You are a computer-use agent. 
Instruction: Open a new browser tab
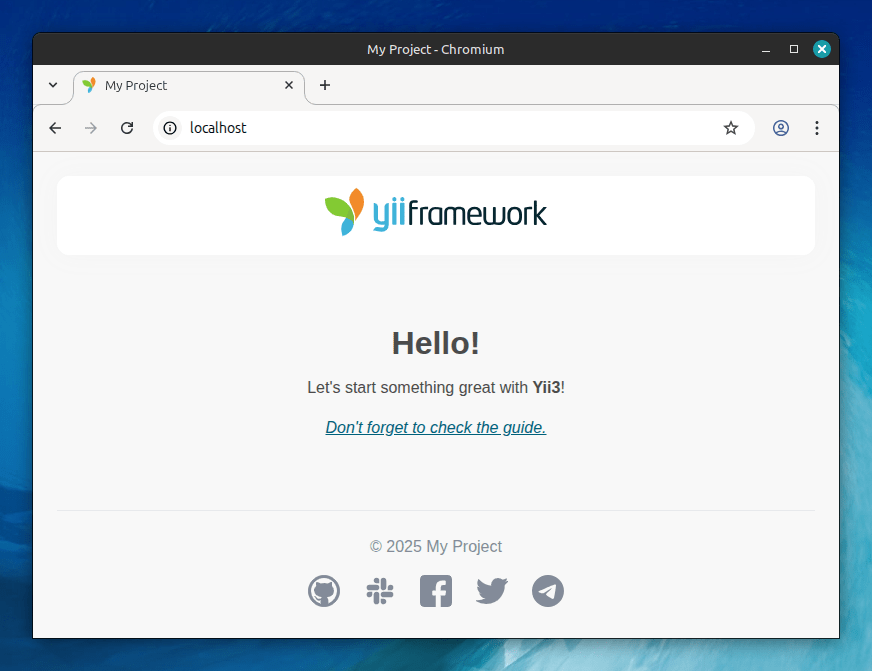coord(324,86)
